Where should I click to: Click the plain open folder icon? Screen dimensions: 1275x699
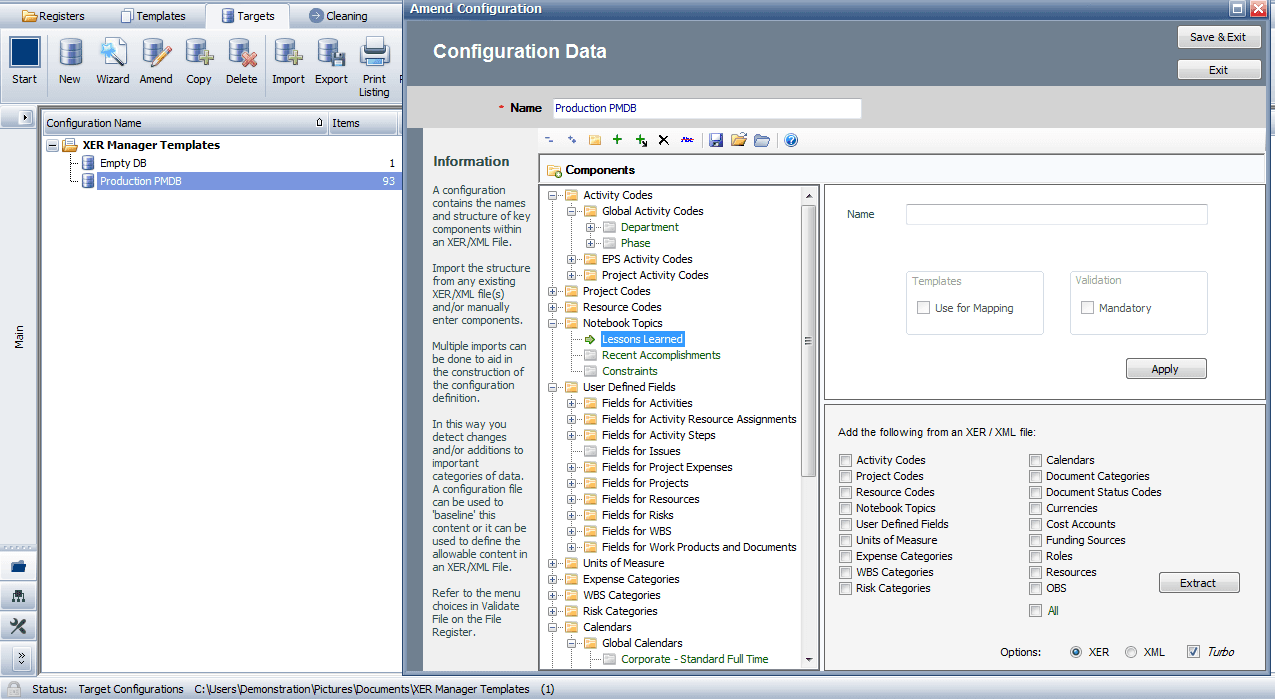(x=762, y=141)
